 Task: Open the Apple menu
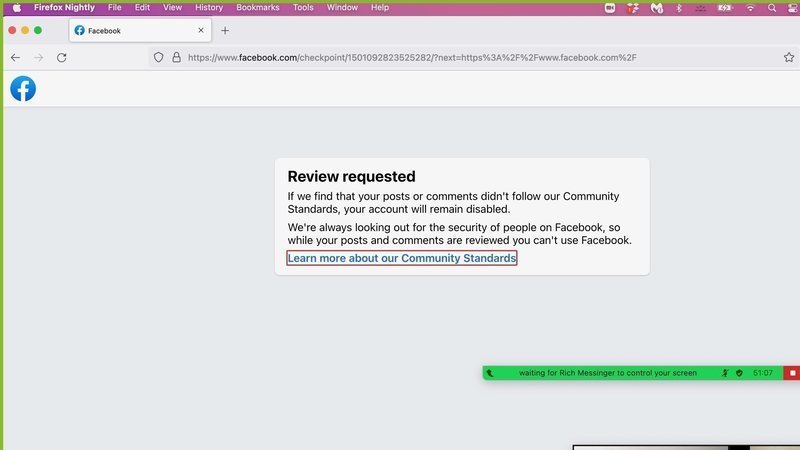pyautogui.click(x=16, y=7)
